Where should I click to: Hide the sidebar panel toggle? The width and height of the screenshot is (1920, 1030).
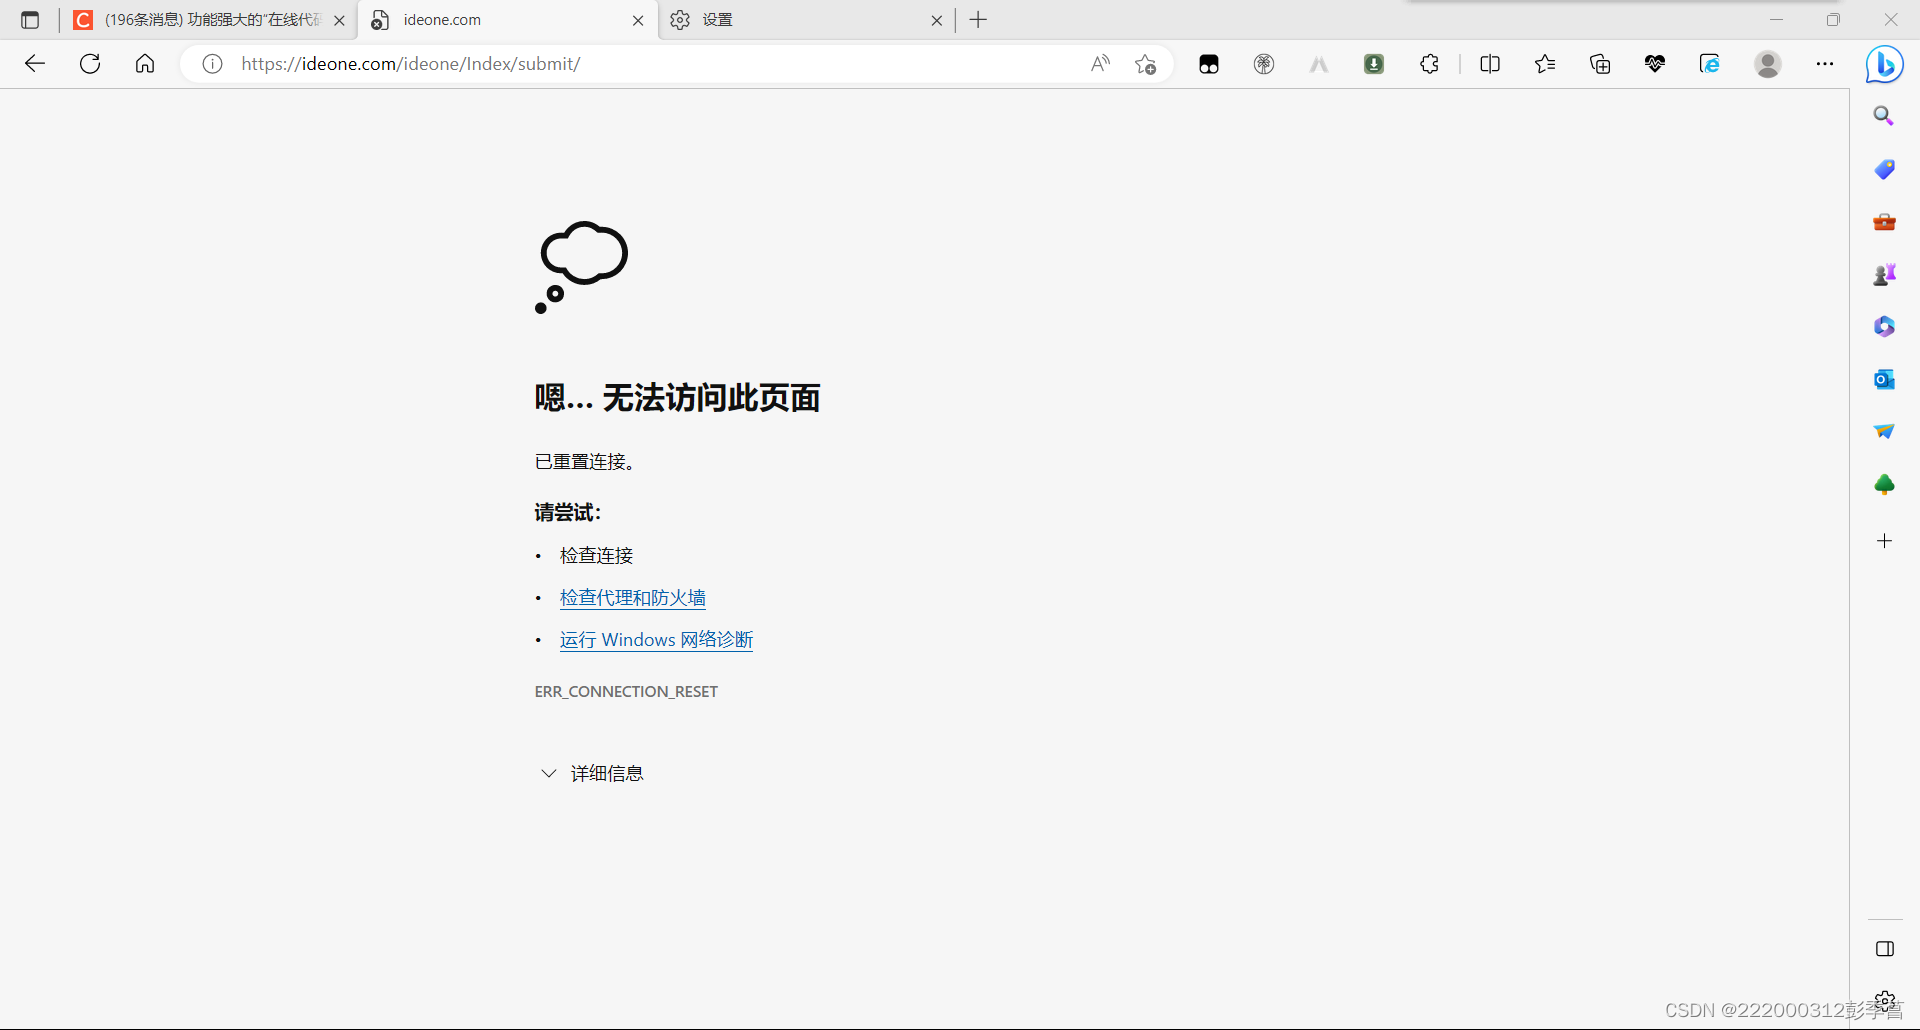1885,949
